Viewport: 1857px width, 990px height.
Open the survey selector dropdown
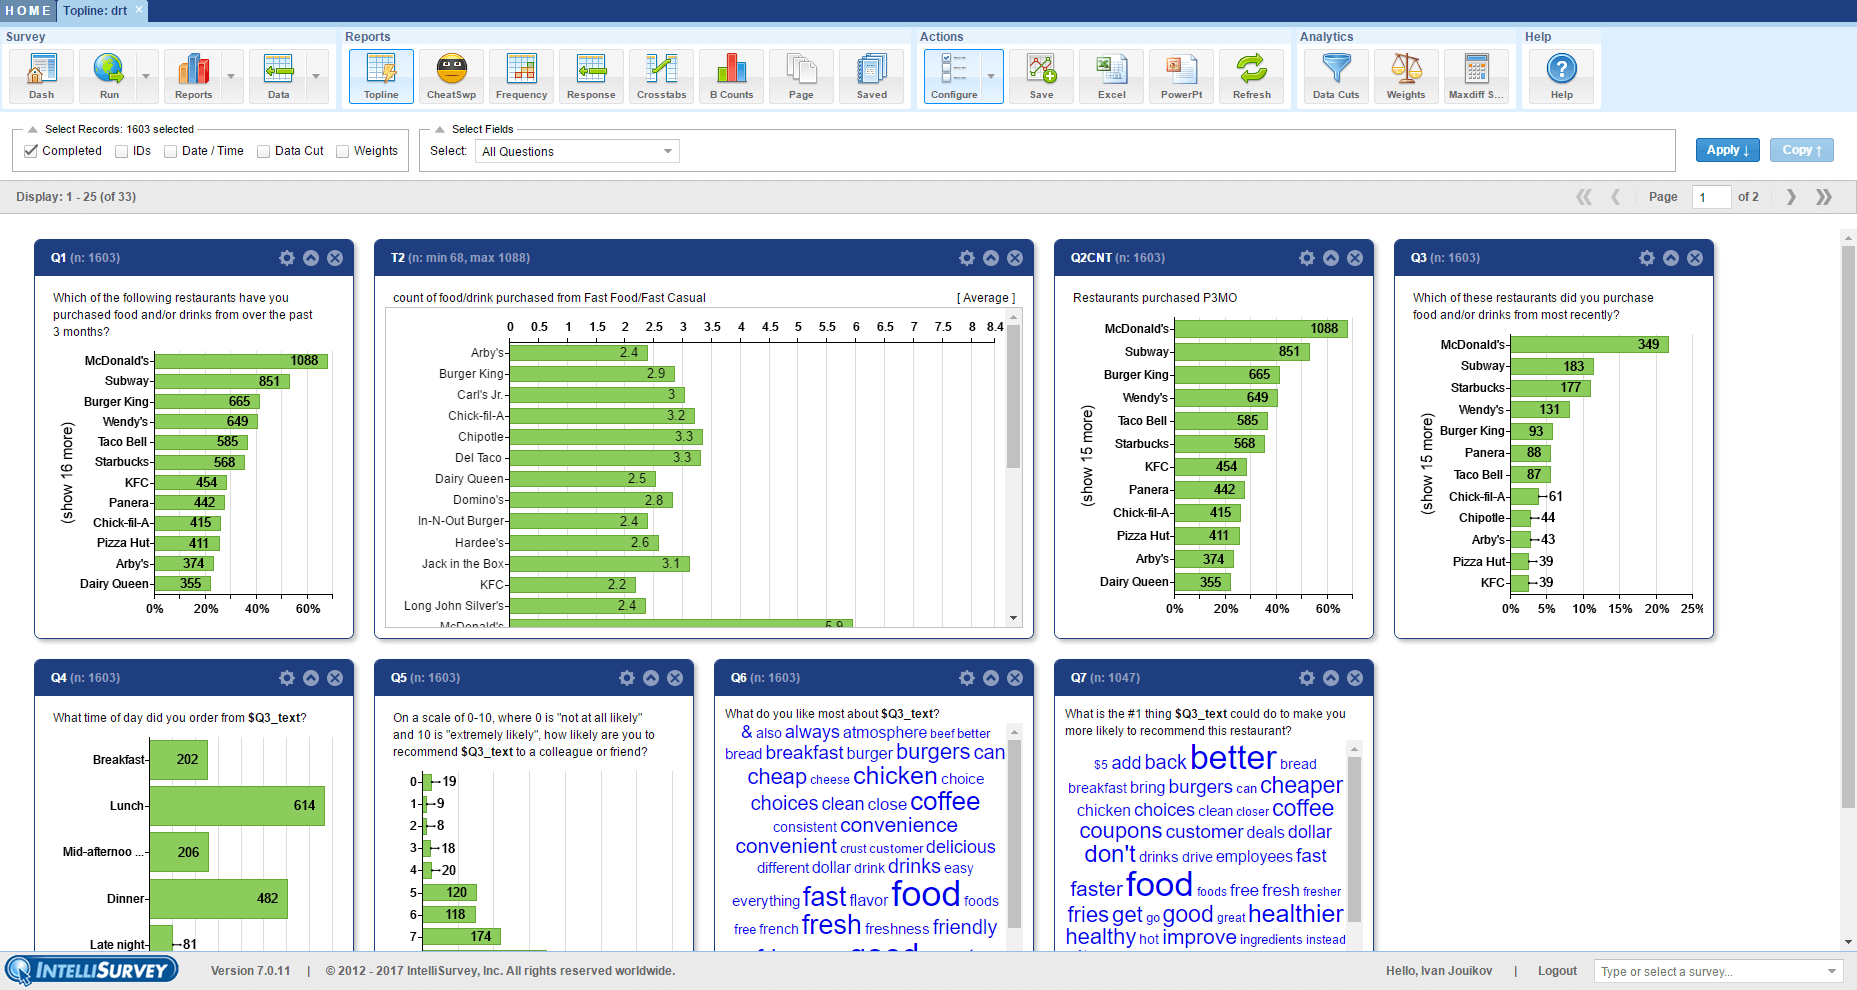(1718, 971)
